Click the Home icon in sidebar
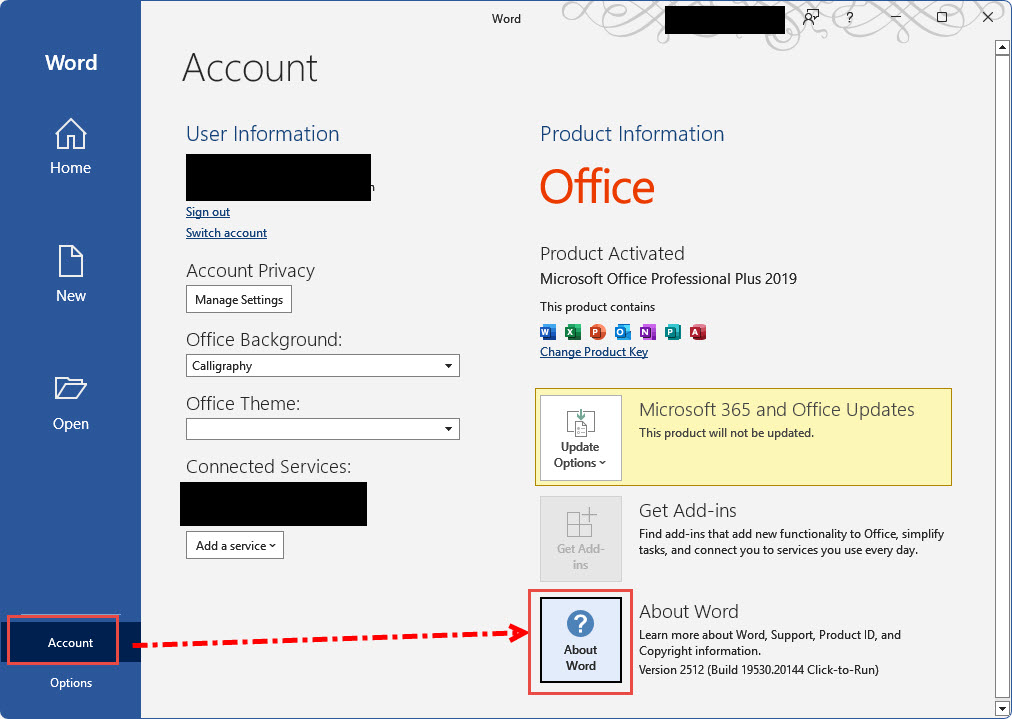The height and width of the screenshot is (719, 1012). tap(70, 134)
